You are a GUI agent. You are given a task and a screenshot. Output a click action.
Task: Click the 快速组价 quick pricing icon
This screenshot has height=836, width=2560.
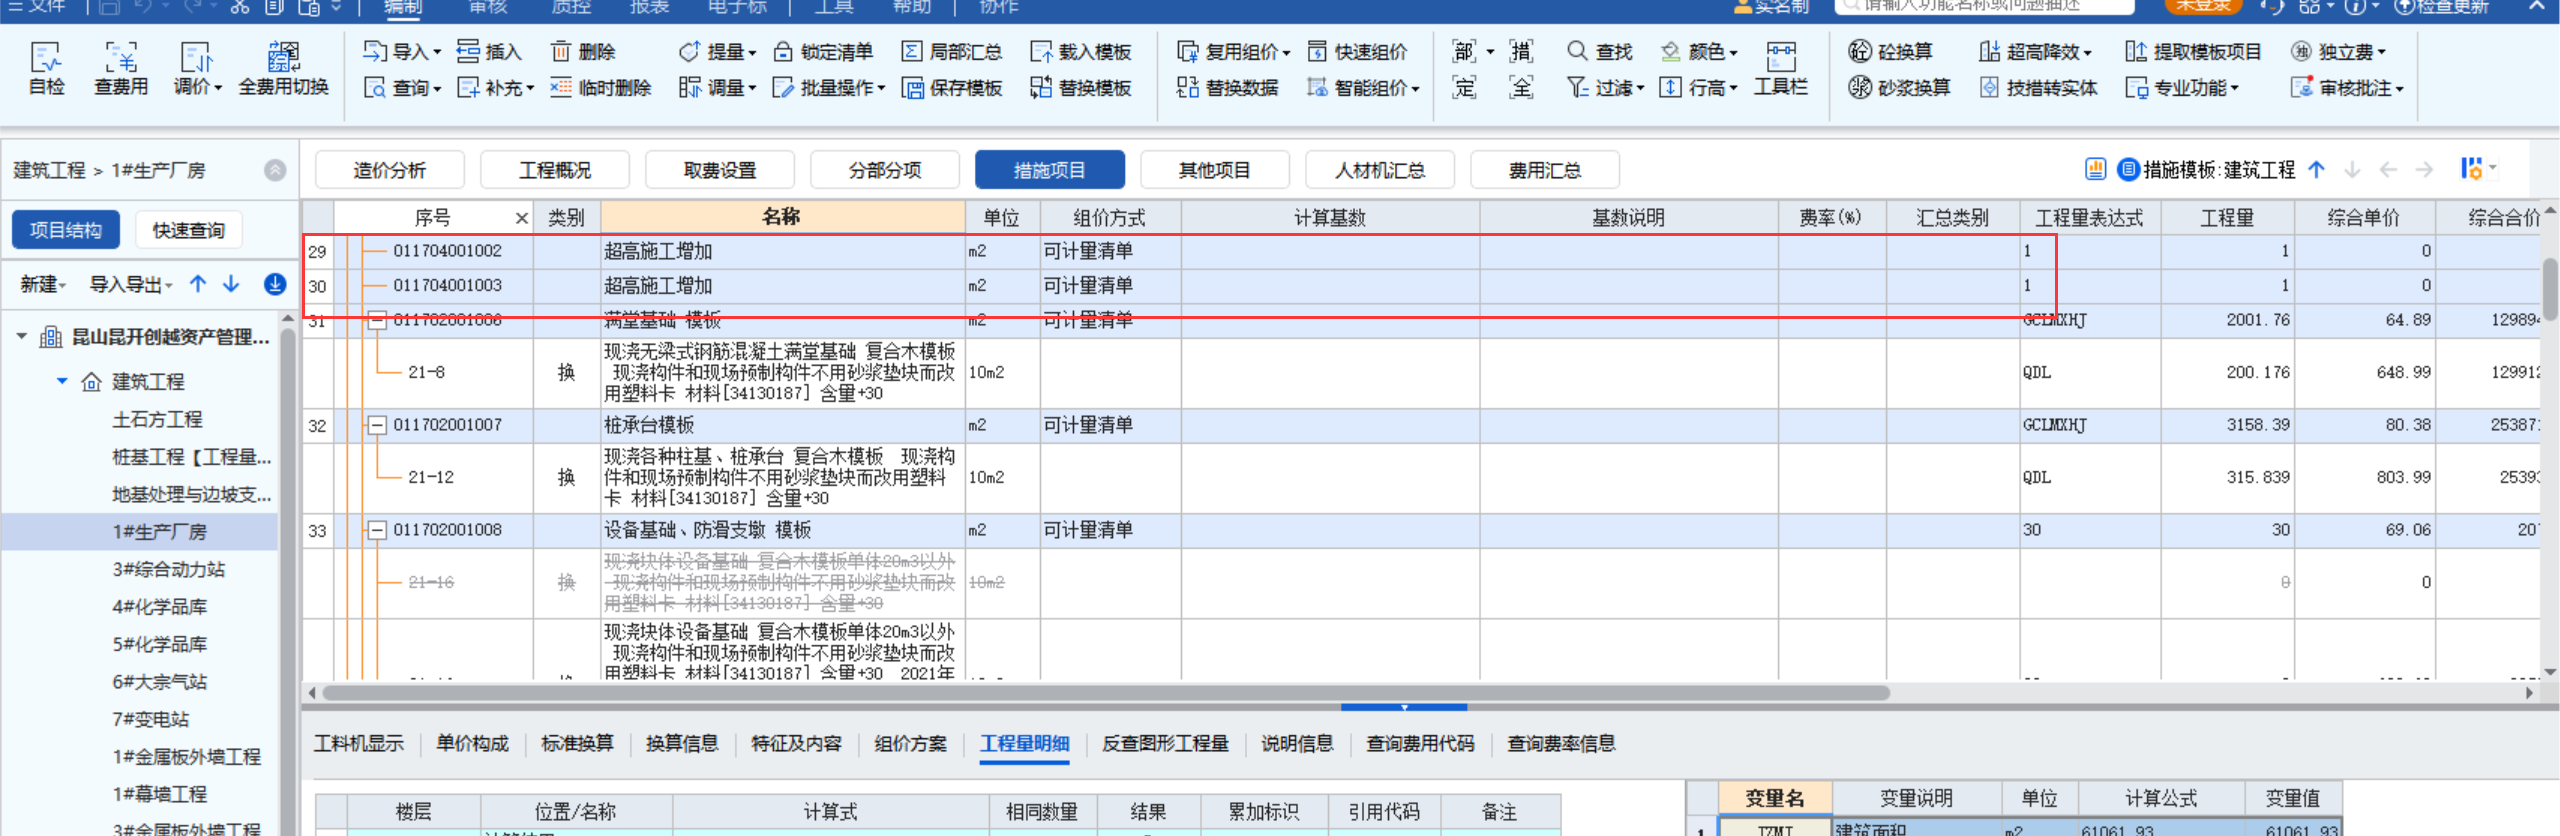point(1317,52)
